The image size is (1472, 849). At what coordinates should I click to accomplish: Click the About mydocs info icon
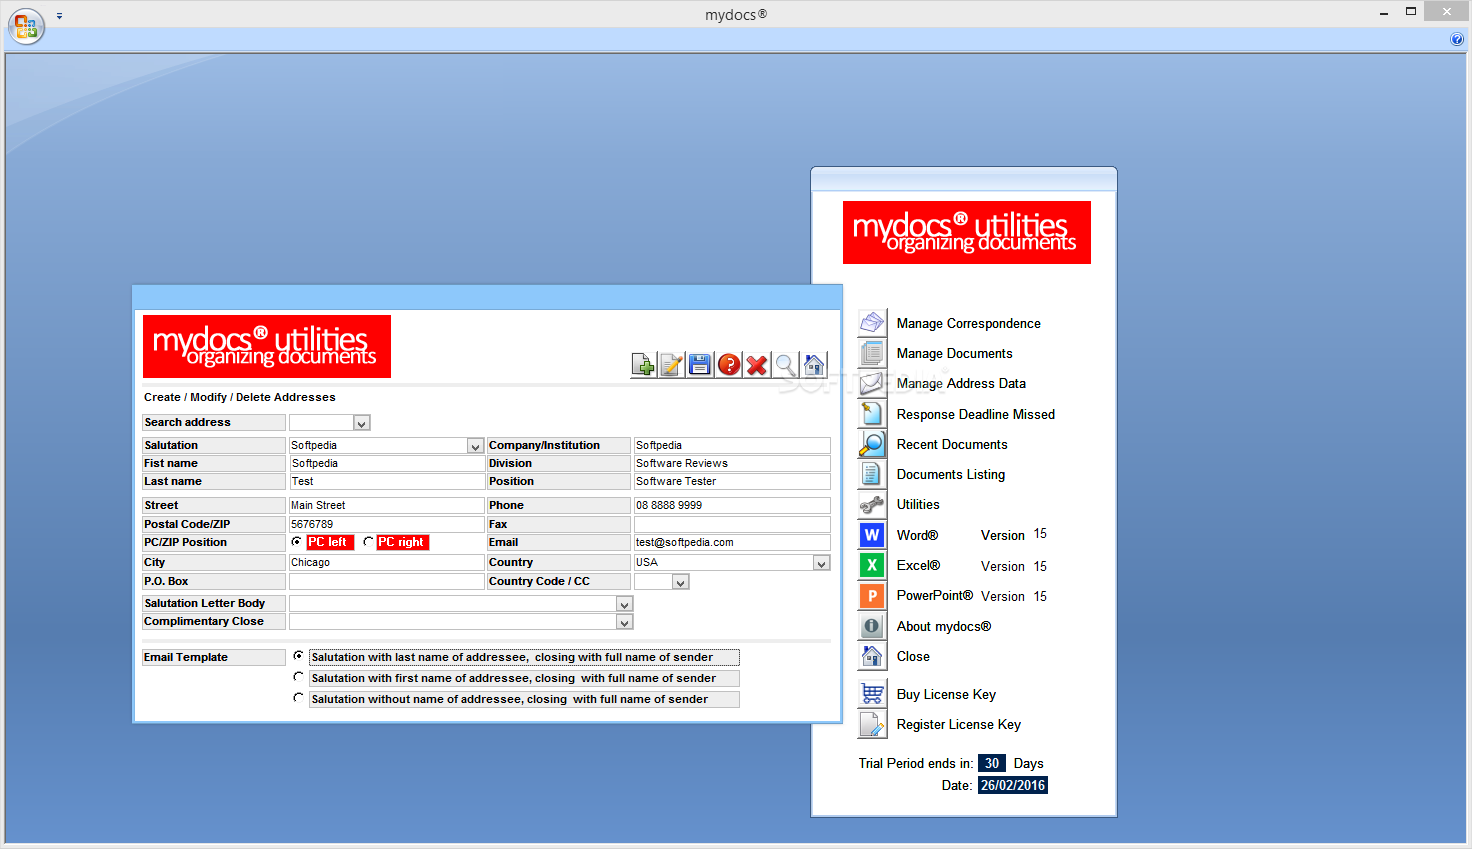pyautogui.click(x=872, y=626)
